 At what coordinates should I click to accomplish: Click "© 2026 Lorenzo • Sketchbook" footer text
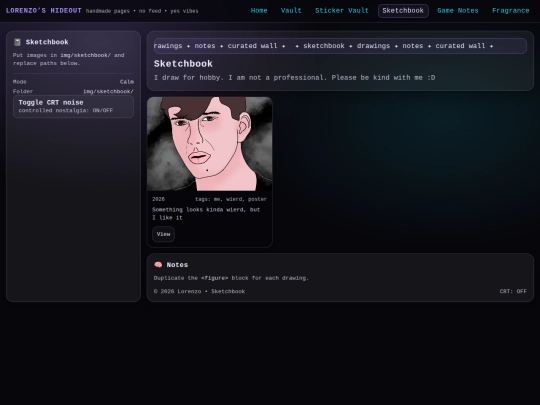(x=199, y=291)
